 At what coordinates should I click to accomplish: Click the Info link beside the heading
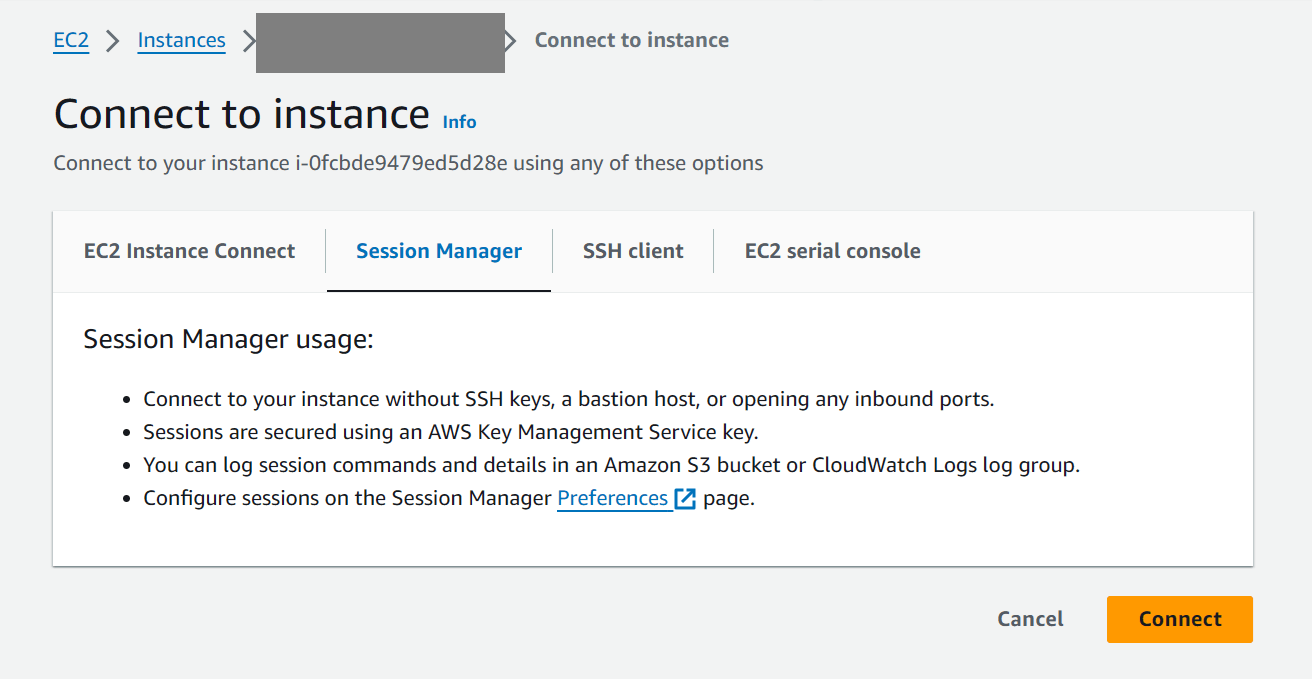pos(459,122)
